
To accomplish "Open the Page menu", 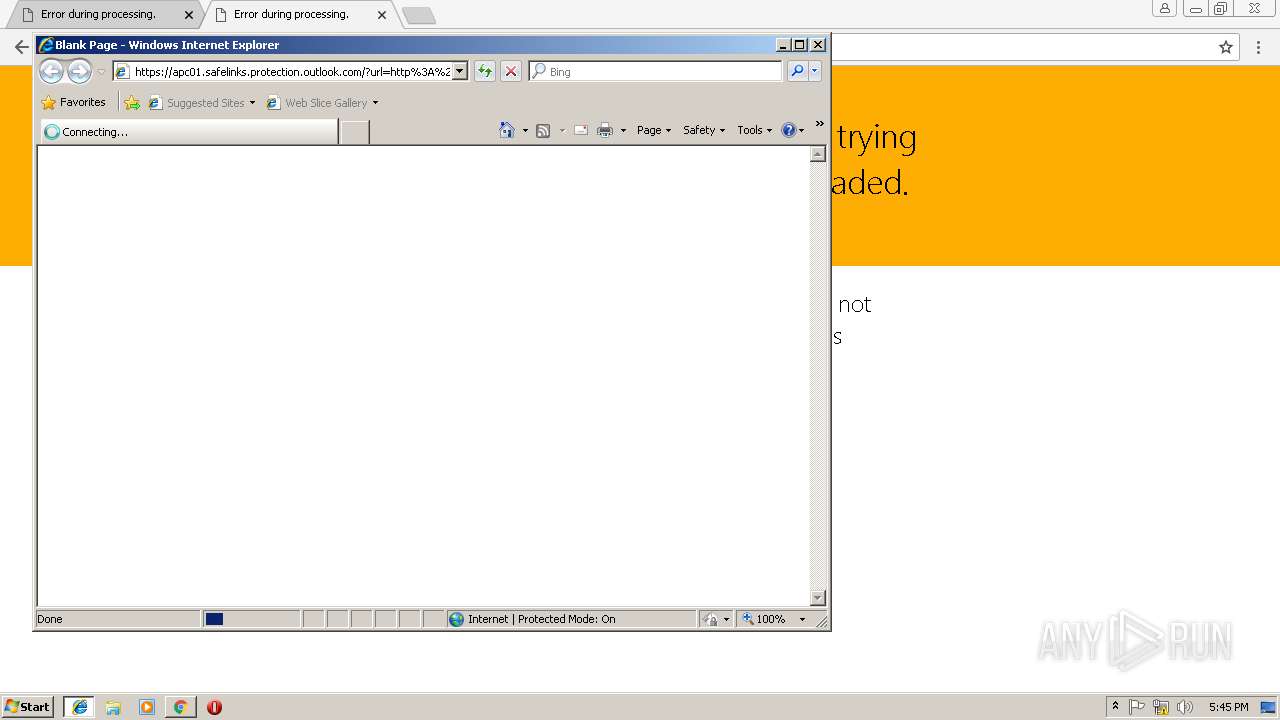I will pos(654,130).
